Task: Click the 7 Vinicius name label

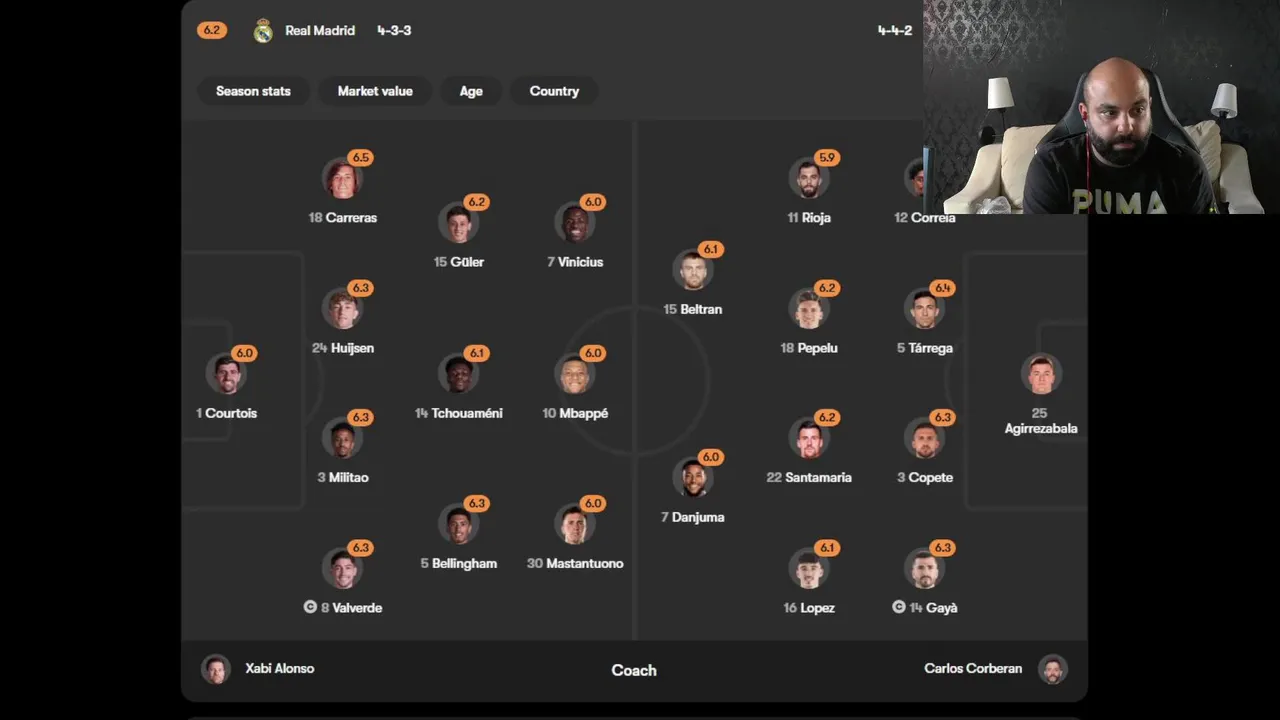Action: tap(575, 262)
